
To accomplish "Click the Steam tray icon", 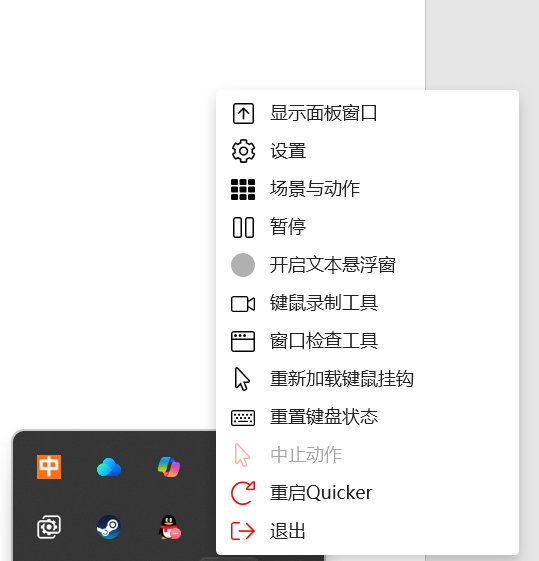I will [x=109, y=527].
